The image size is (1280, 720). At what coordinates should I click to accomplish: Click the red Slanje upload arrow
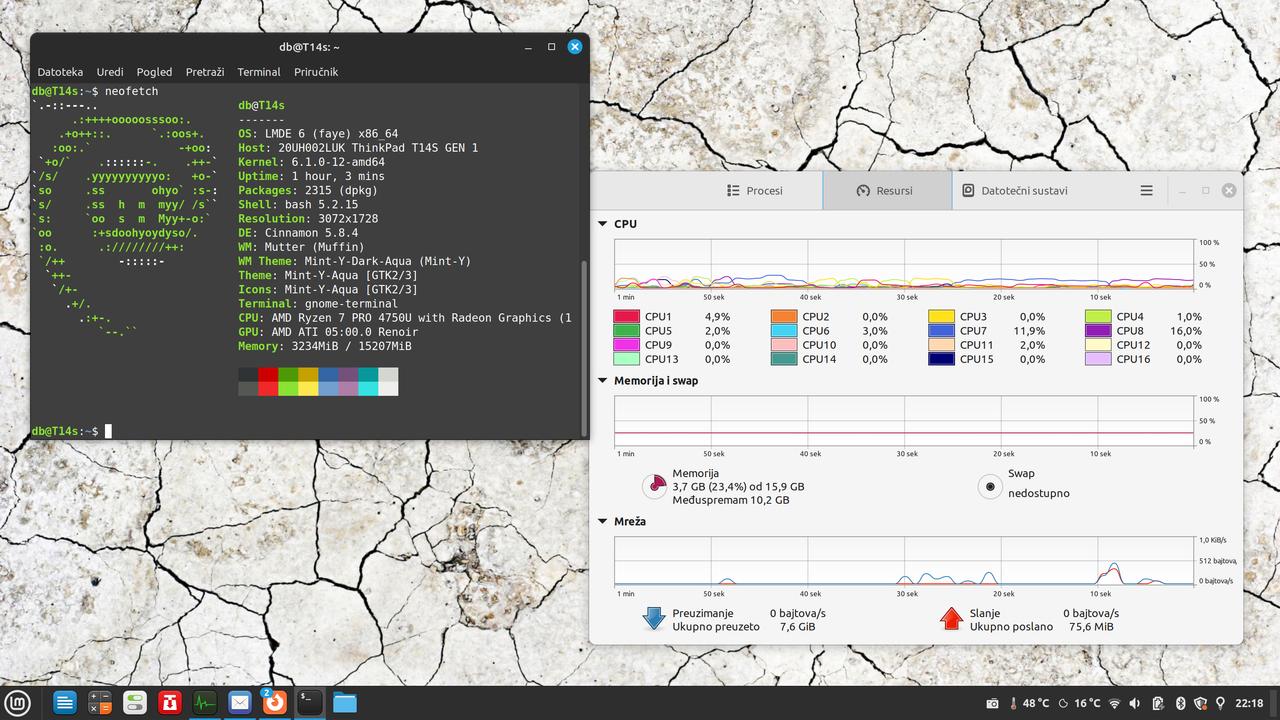[x=951, y=619]
